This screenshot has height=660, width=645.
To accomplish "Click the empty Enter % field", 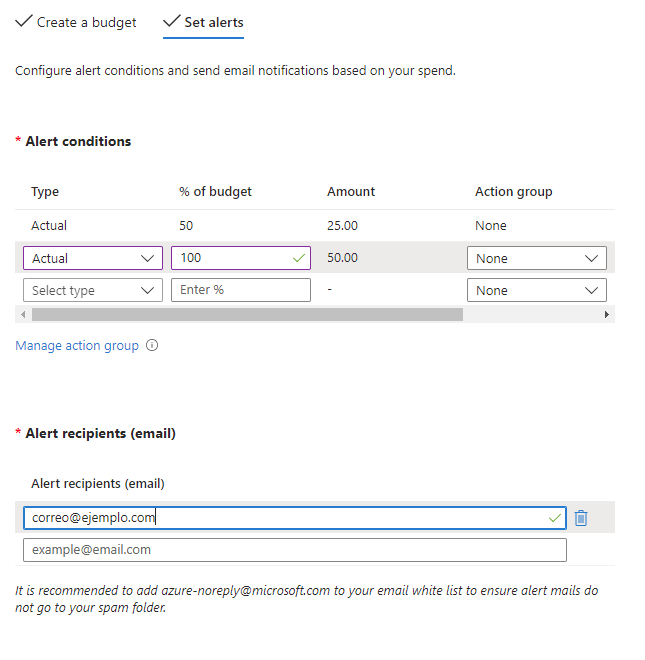I will (x=241, y=290).
